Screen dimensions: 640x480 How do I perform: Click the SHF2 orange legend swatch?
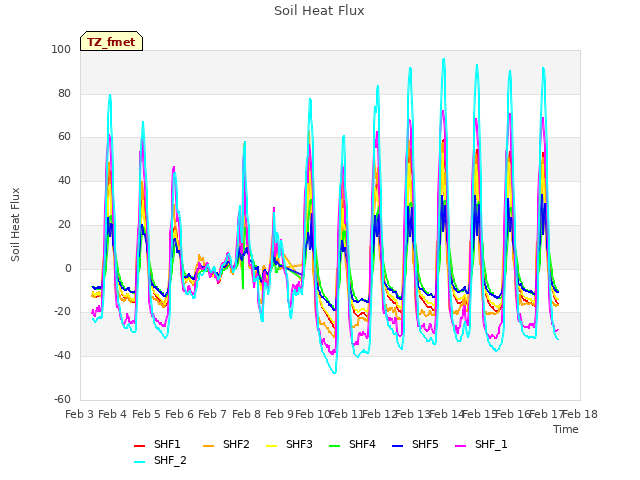click(x=208, y=446)
